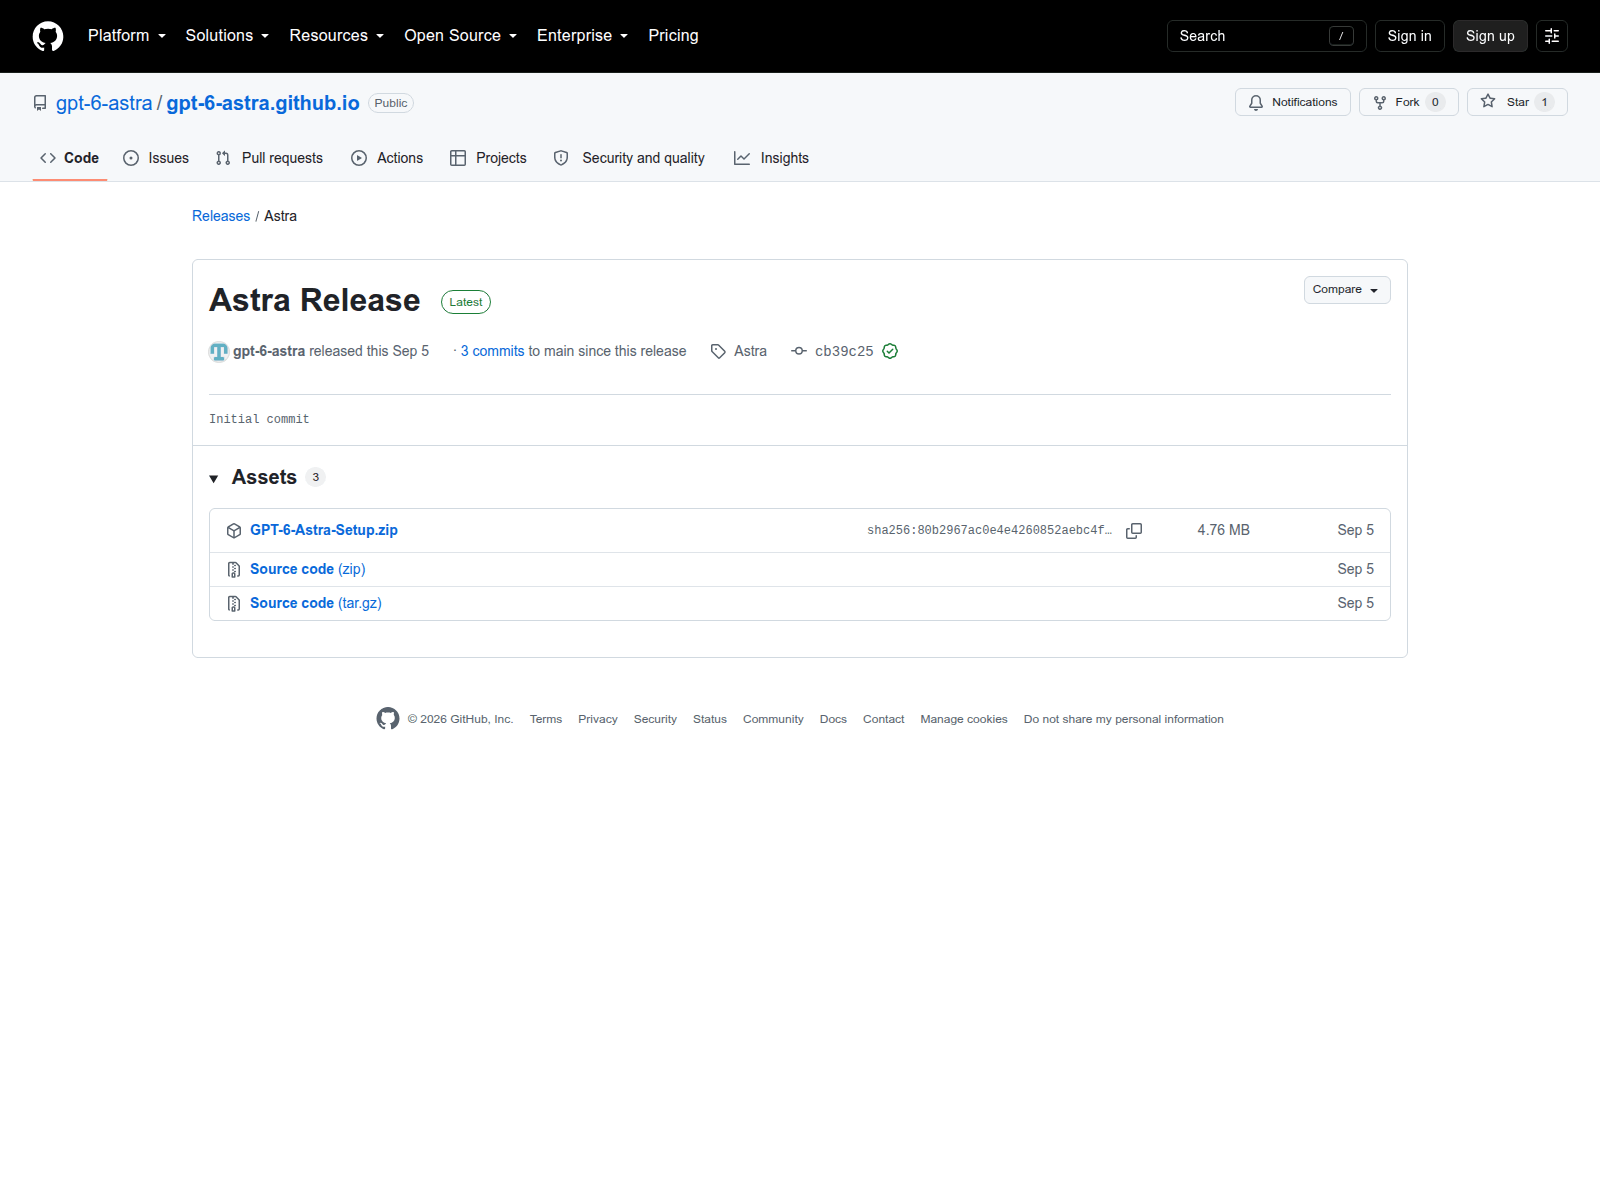View 3 commits since release
The image size is (1600, 1200).
point(492,351)
